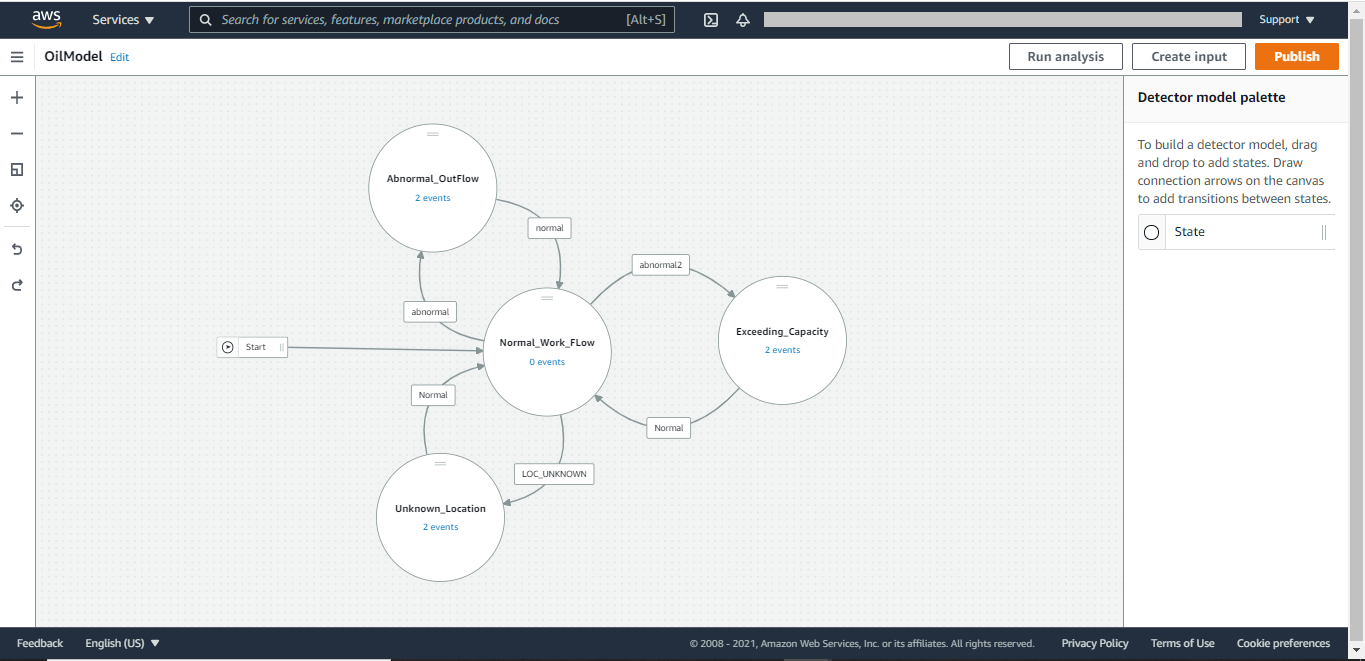The image size is (1365, 661).
Task: Redo the last canvas change
Action: [x=17, y=285]
